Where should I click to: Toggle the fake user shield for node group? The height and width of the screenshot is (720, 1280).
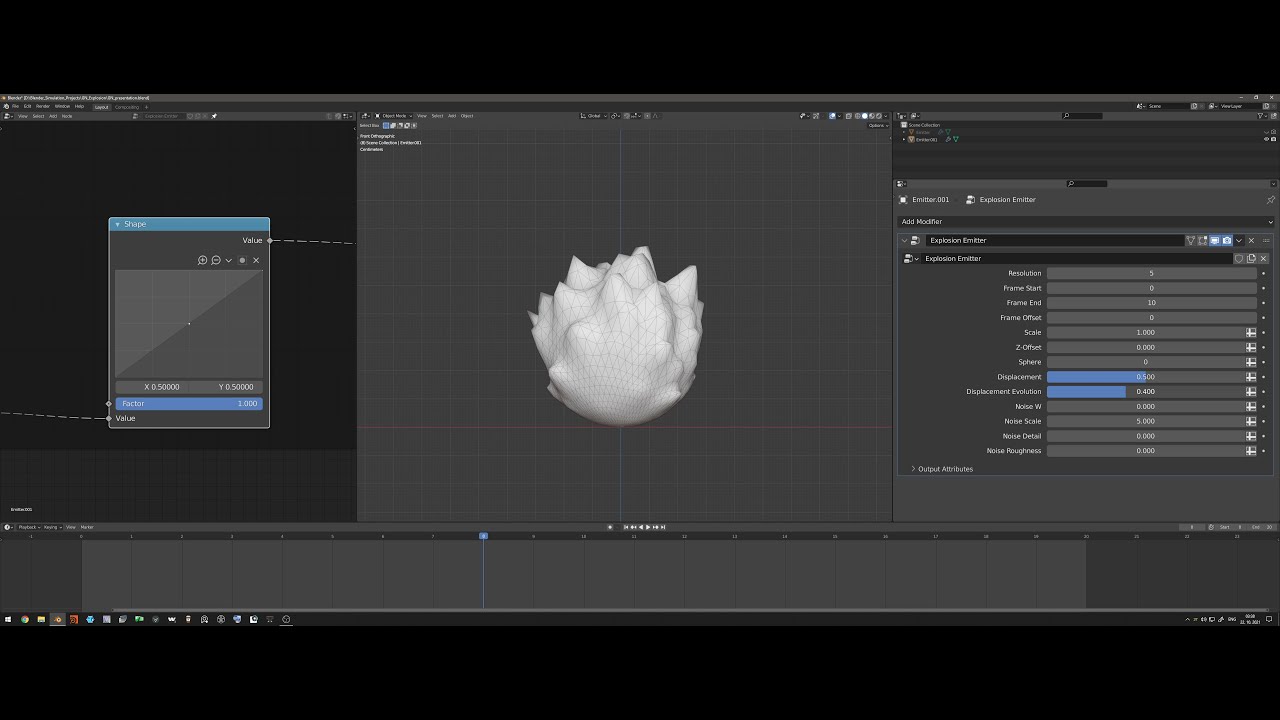point(1238,258)
